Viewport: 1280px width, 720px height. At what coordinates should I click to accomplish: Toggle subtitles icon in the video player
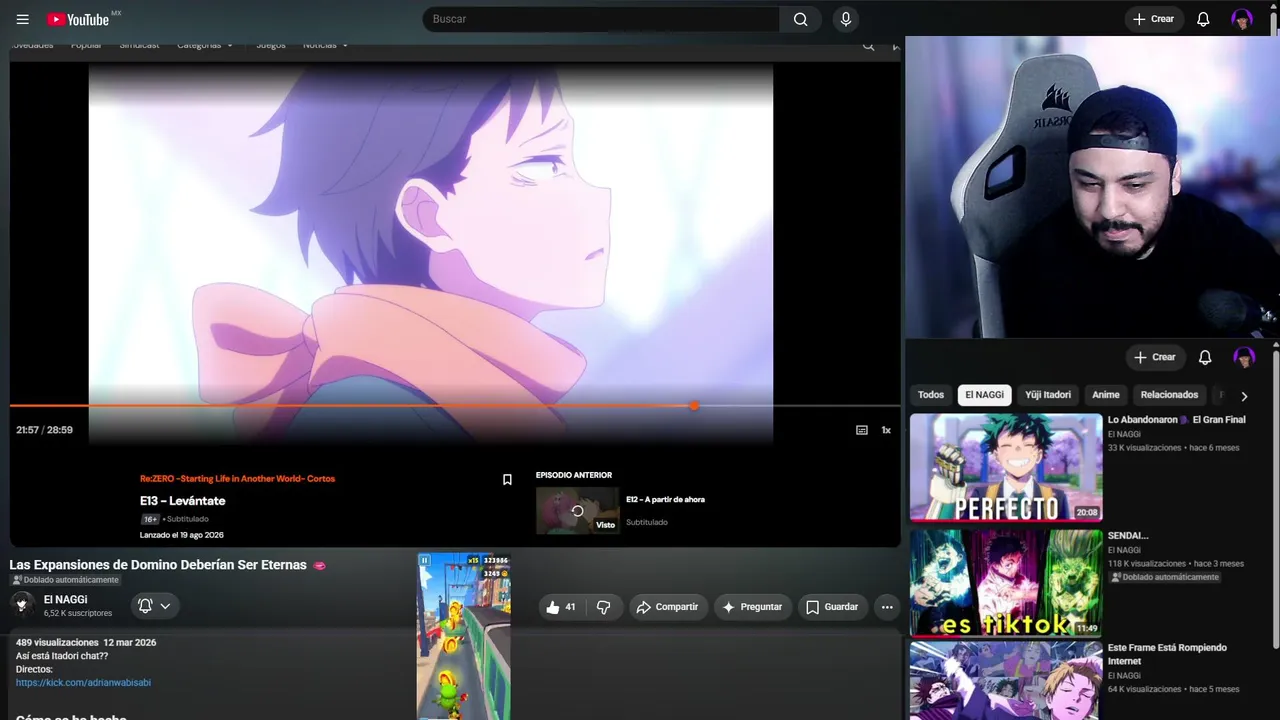pos(862,430)
